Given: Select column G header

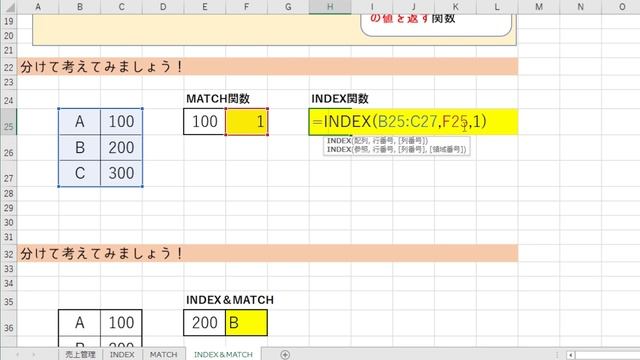Looking at the screenshot, I should 288,7.
